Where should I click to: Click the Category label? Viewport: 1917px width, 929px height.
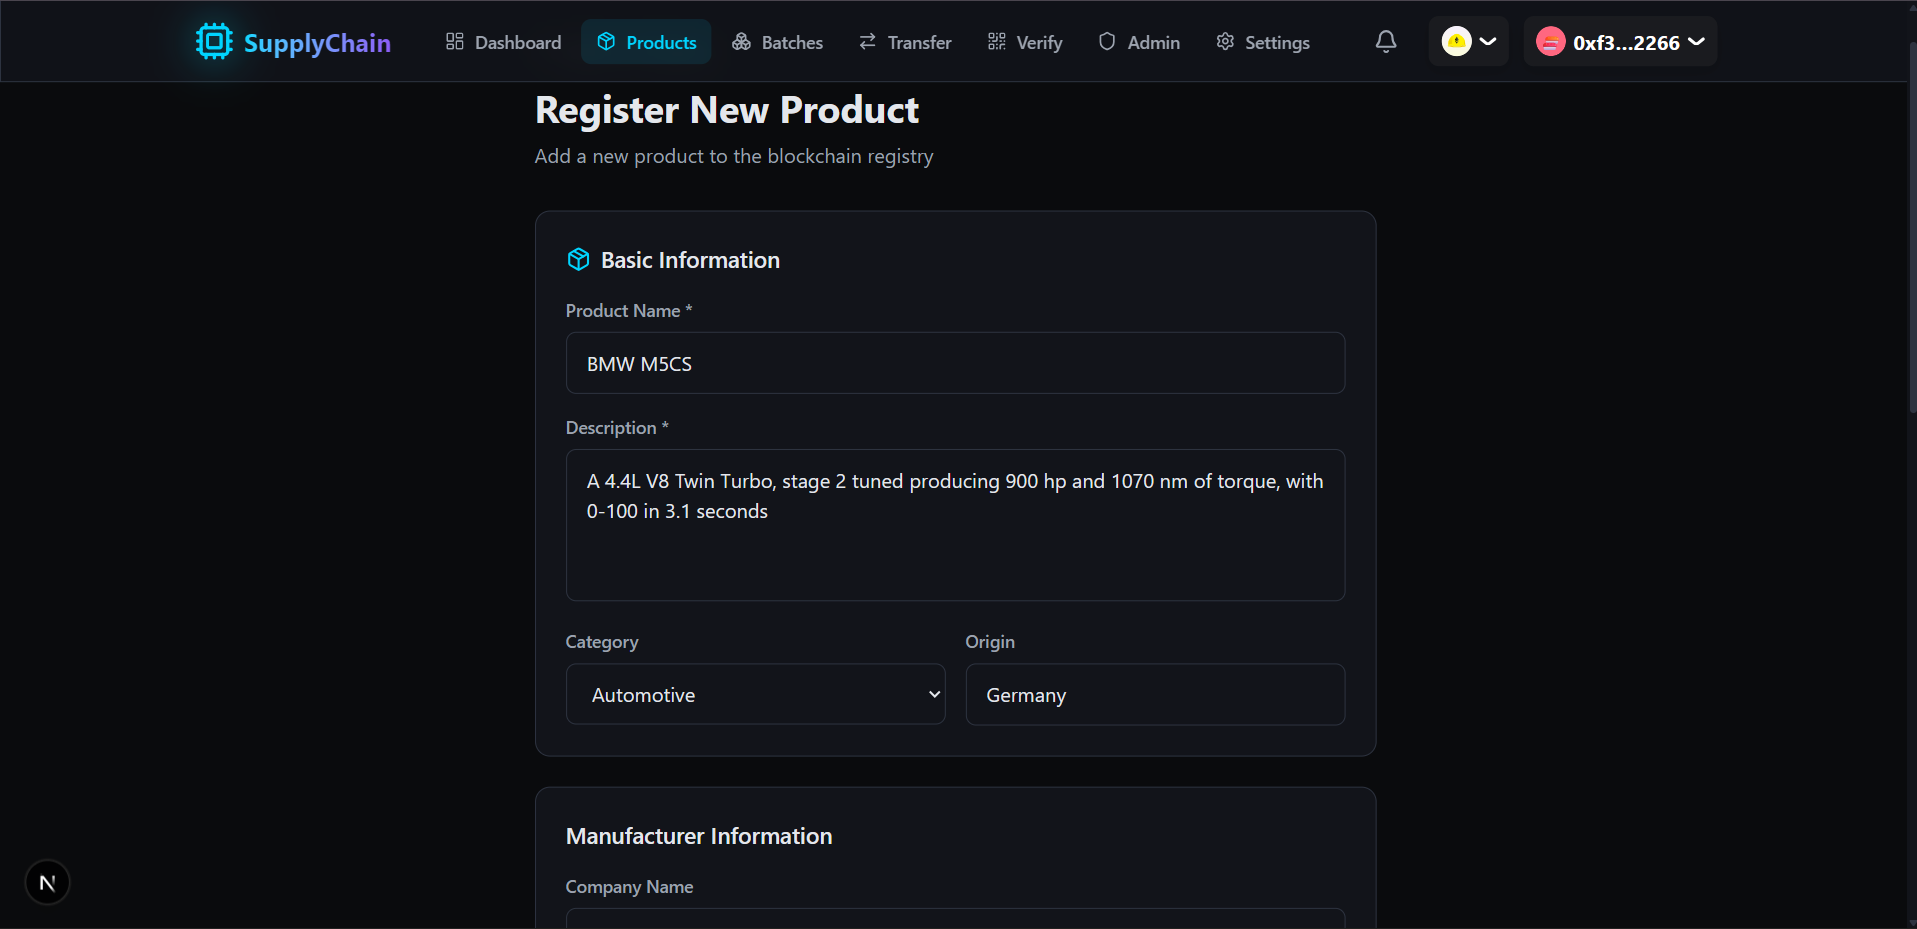point(602,642)
